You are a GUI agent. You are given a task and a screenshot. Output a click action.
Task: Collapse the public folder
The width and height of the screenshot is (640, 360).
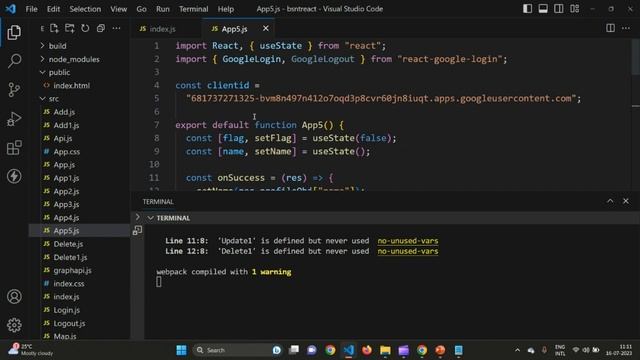42,72
